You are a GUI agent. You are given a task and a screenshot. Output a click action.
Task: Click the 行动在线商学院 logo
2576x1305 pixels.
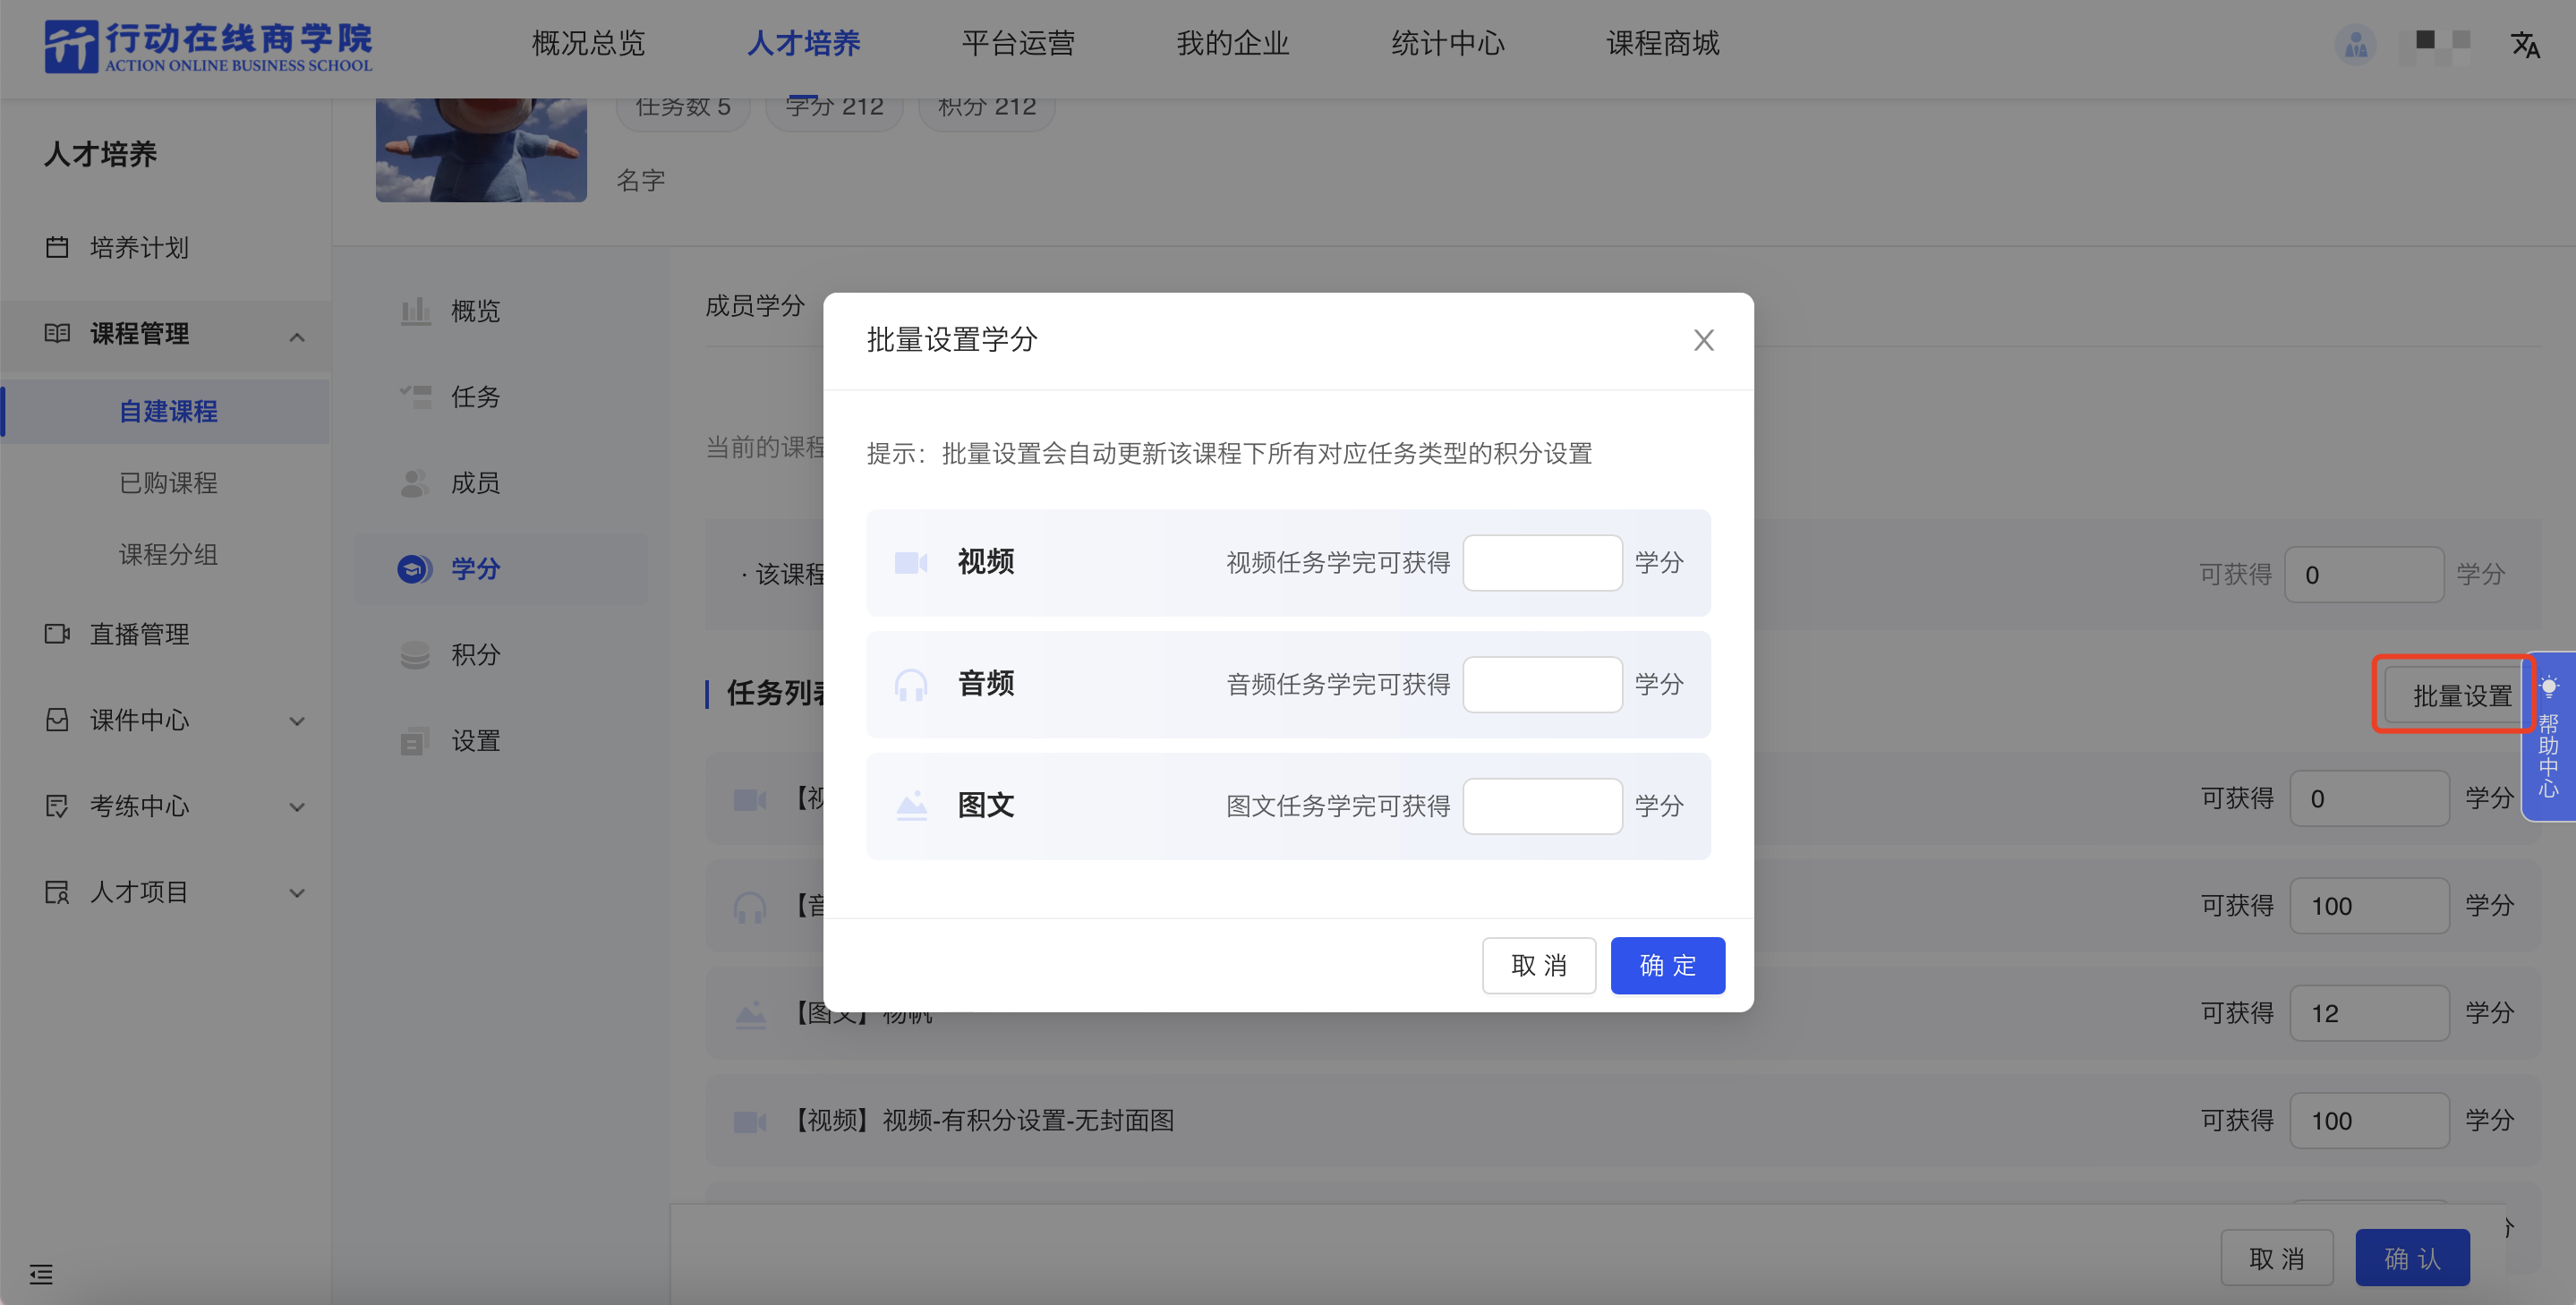[208, 46]
